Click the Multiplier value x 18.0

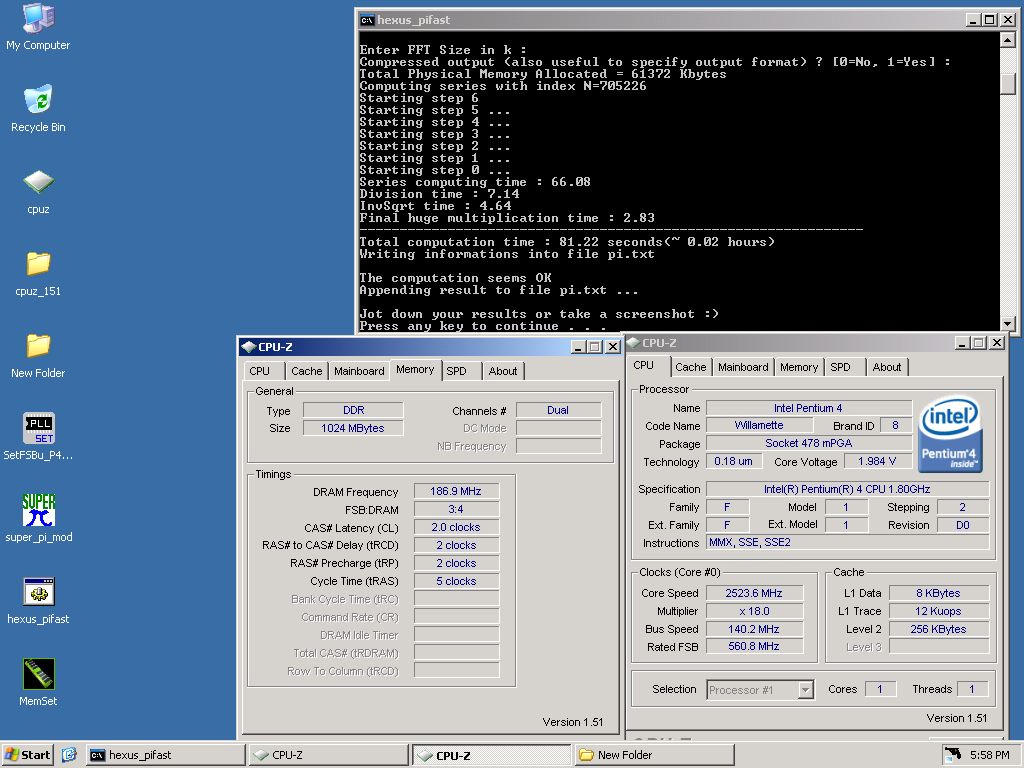[754, 611]
